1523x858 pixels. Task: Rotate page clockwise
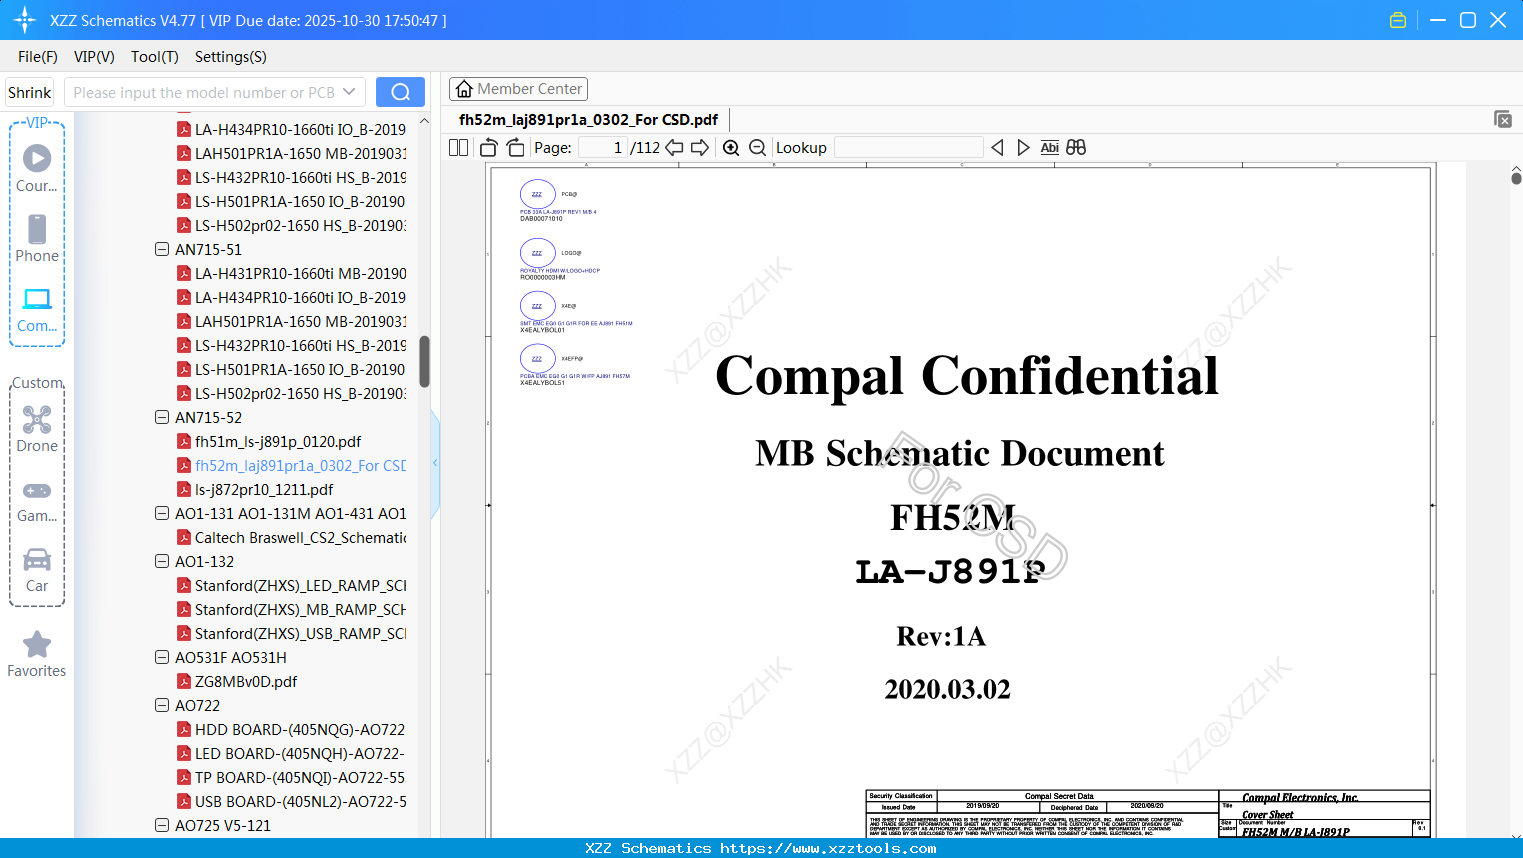[x=515, y=147]
